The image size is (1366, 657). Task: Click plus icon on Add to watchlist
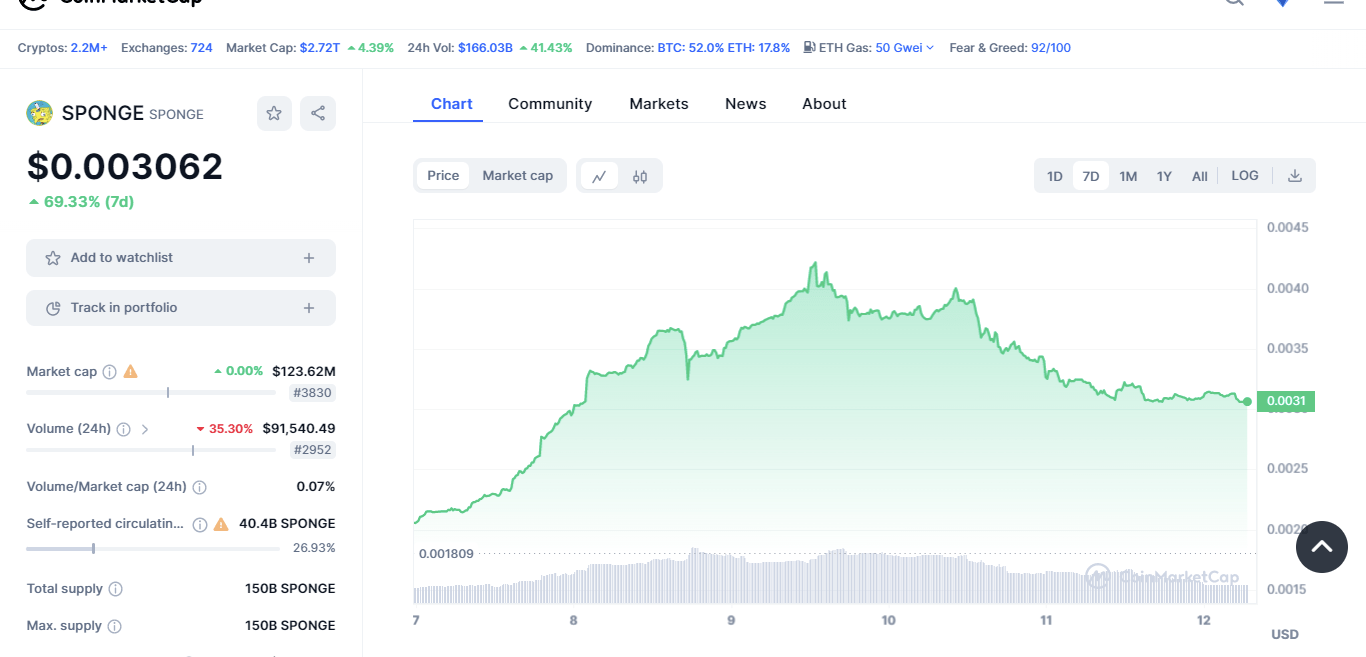[309, 258]
